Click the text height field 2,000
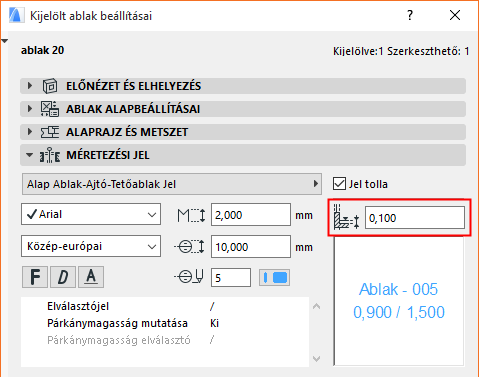 (251, 215)
